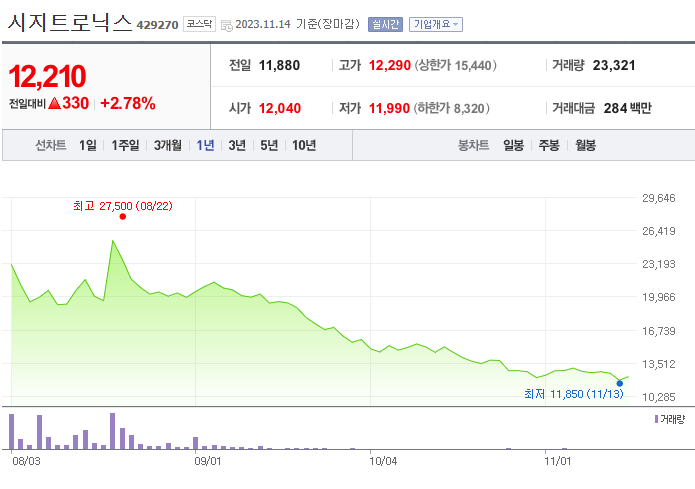This screenshot has height=489, width=695.
Task: Click the 코스닥 market badge
Action: coord(199,24)
